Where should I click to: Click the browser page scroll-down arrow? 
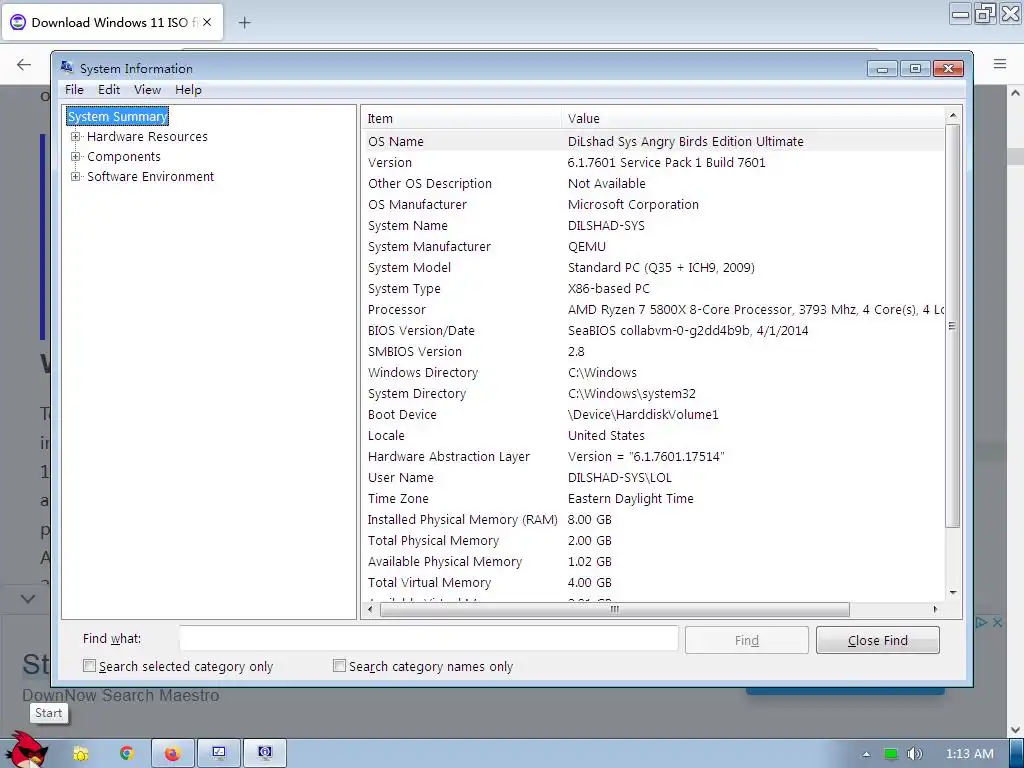[1015, 729]
